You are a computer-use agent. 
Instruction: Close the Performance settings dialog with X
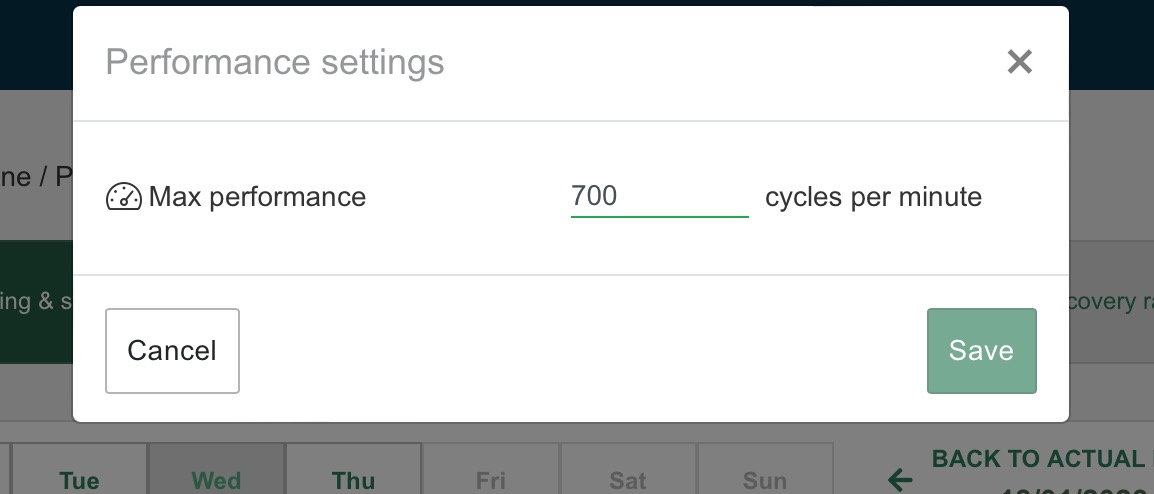1019,62
